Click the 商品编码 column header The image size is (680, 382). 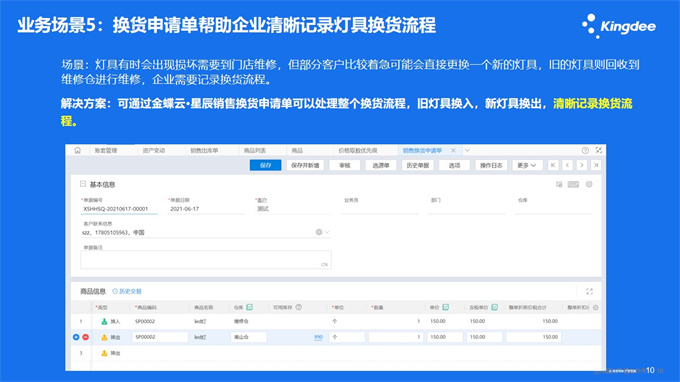click(146, 307)
